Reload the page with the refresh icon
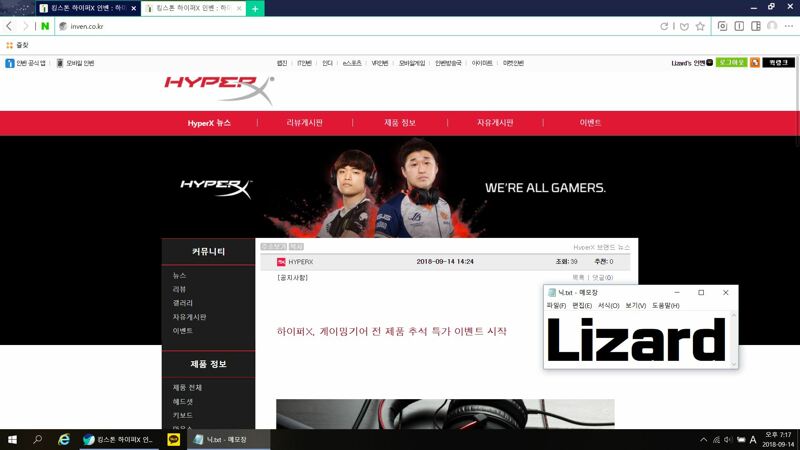Screen dimensions: 800x450 point(664,26)
